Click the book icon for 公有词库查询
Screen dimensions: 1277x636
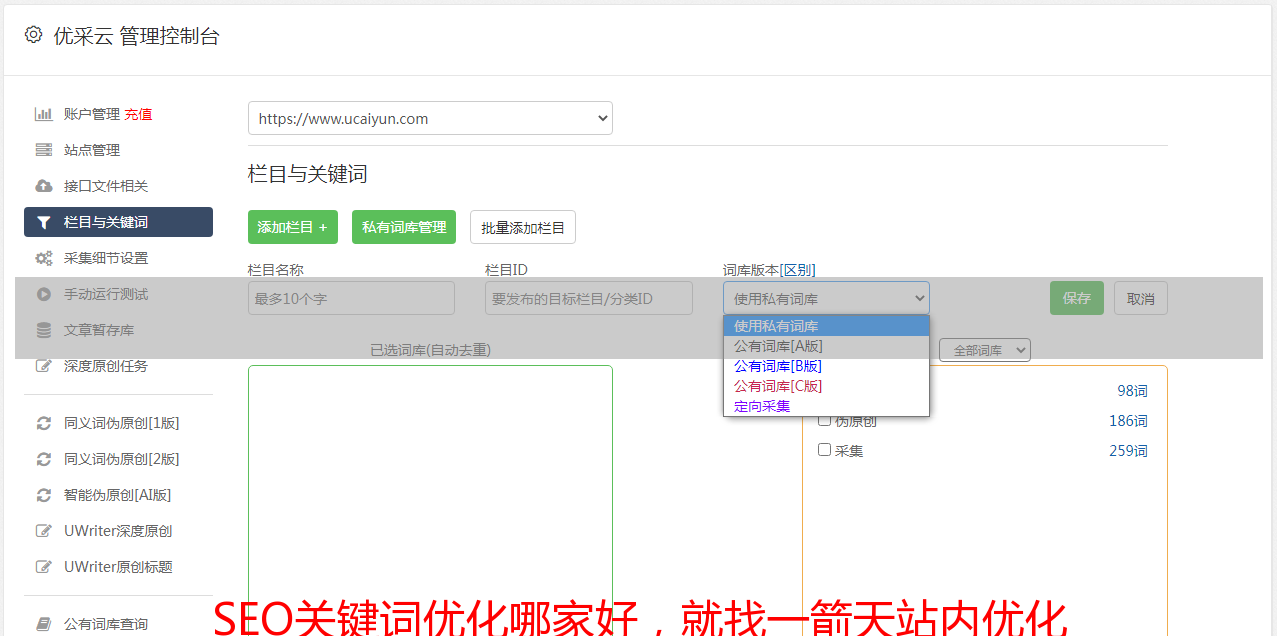[44, 624]
